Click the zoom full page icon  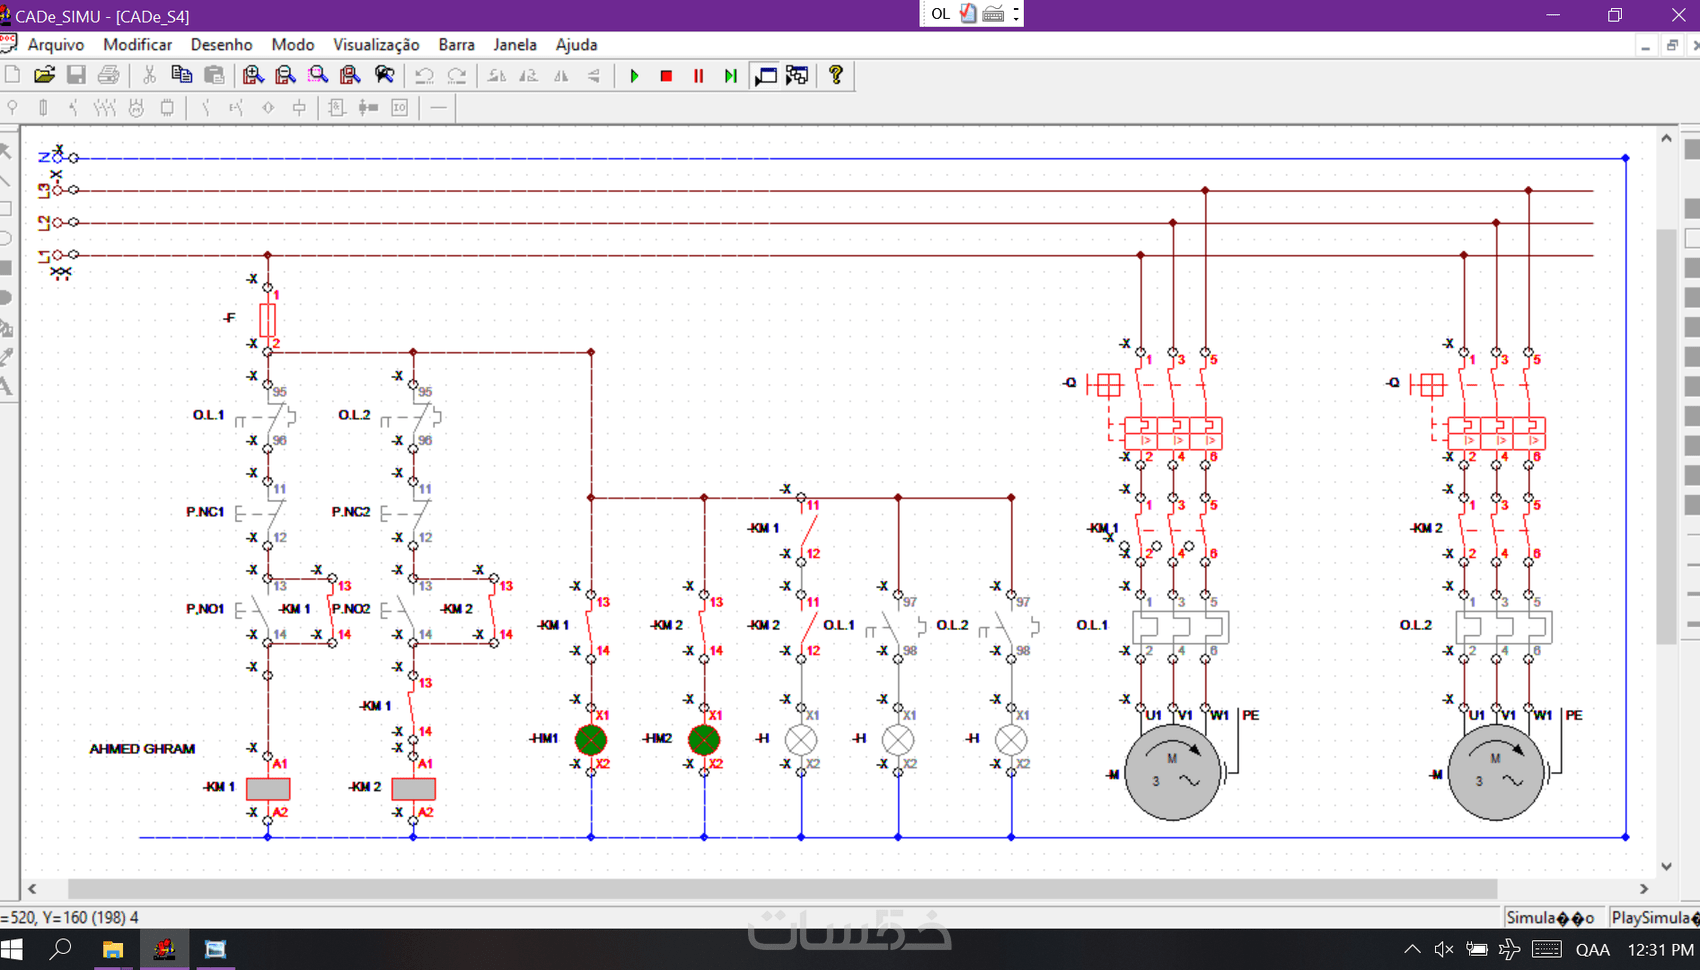[x=350, y=75]
